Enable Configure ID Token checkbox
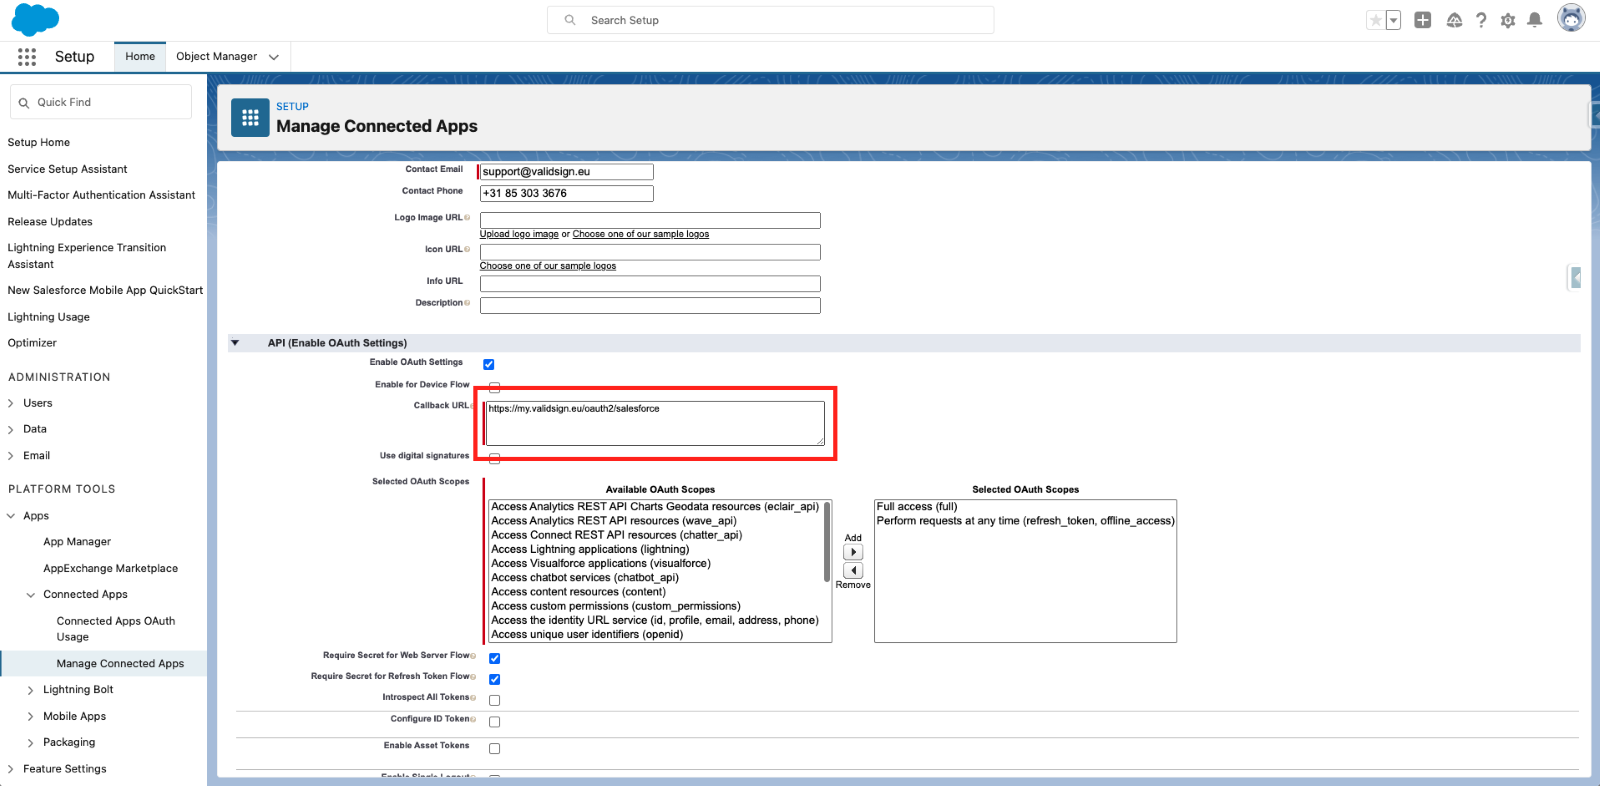The height and width of the screenshot is (786, 1600). coord(494,722)
